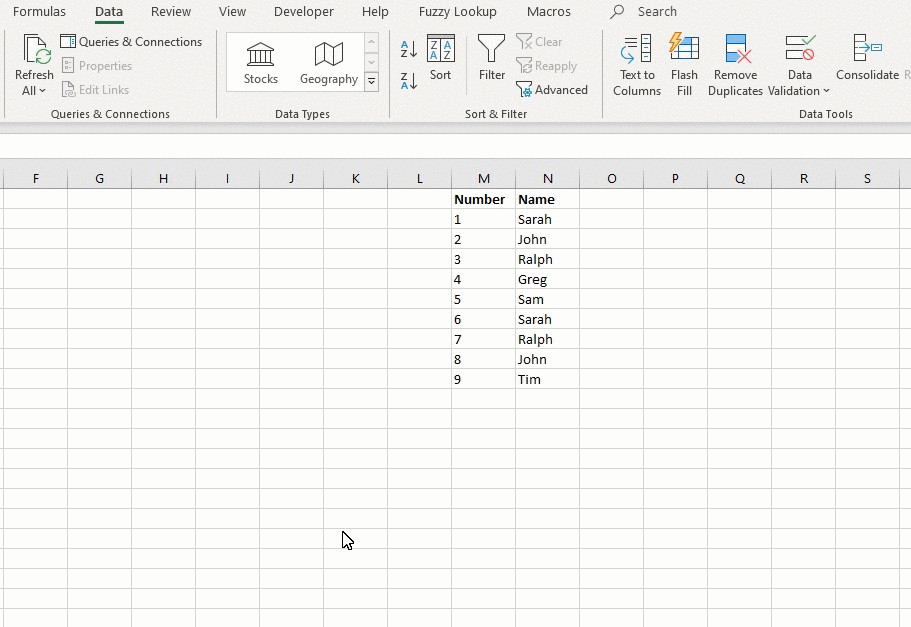Select the Stocks data type
911x627 pixels.
261,63
